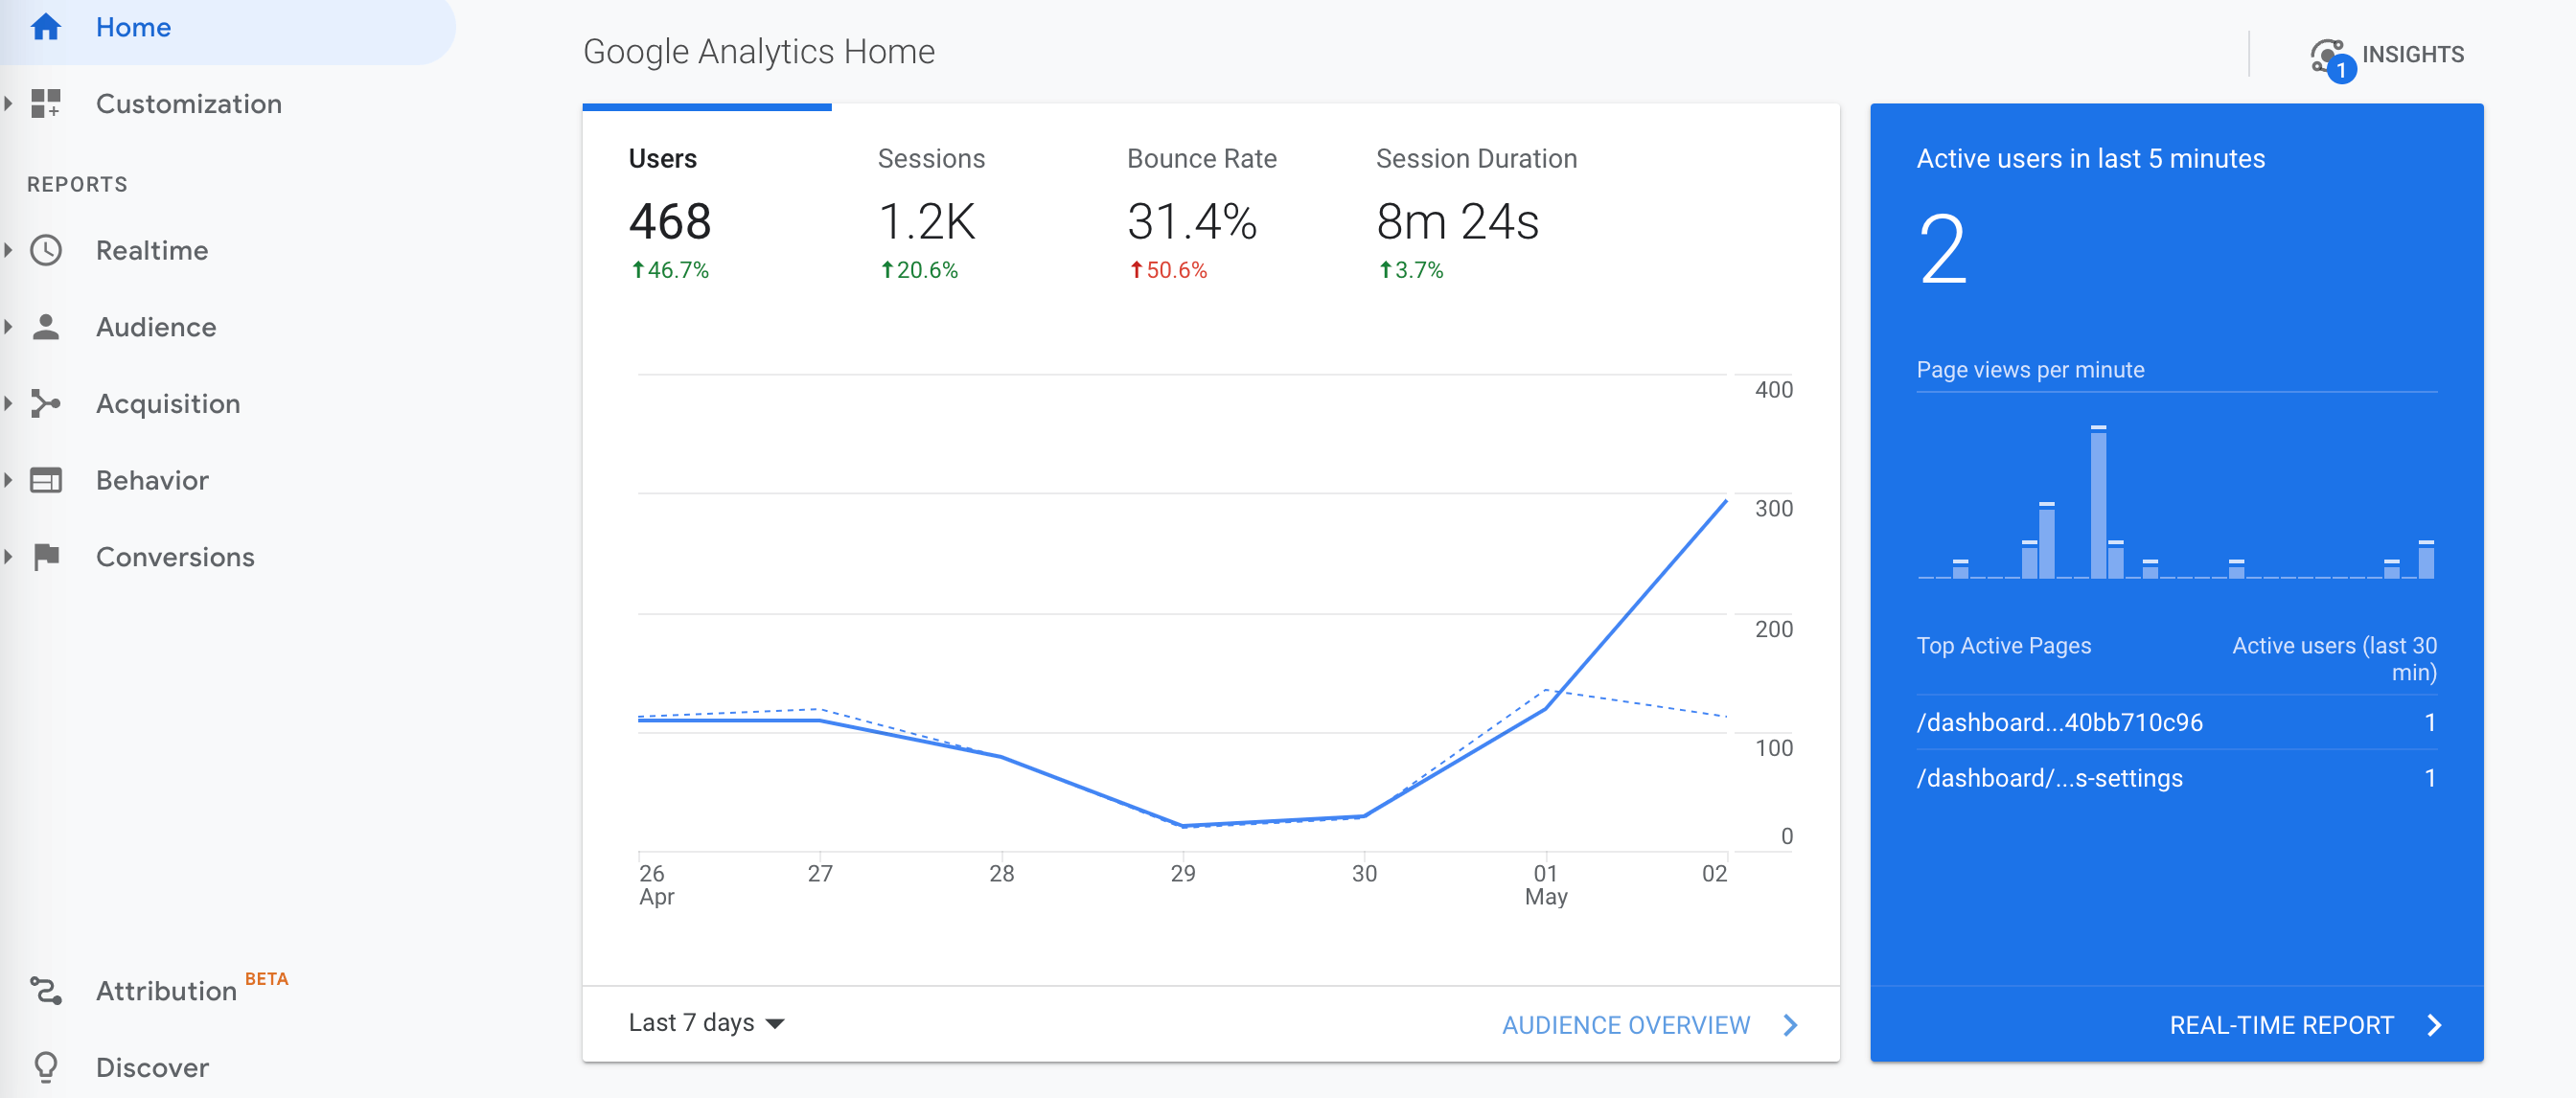The height and width of the screenshot is (1098, 2576).
Task: Expand the Audience reports triangle
Action: [8, 327]
